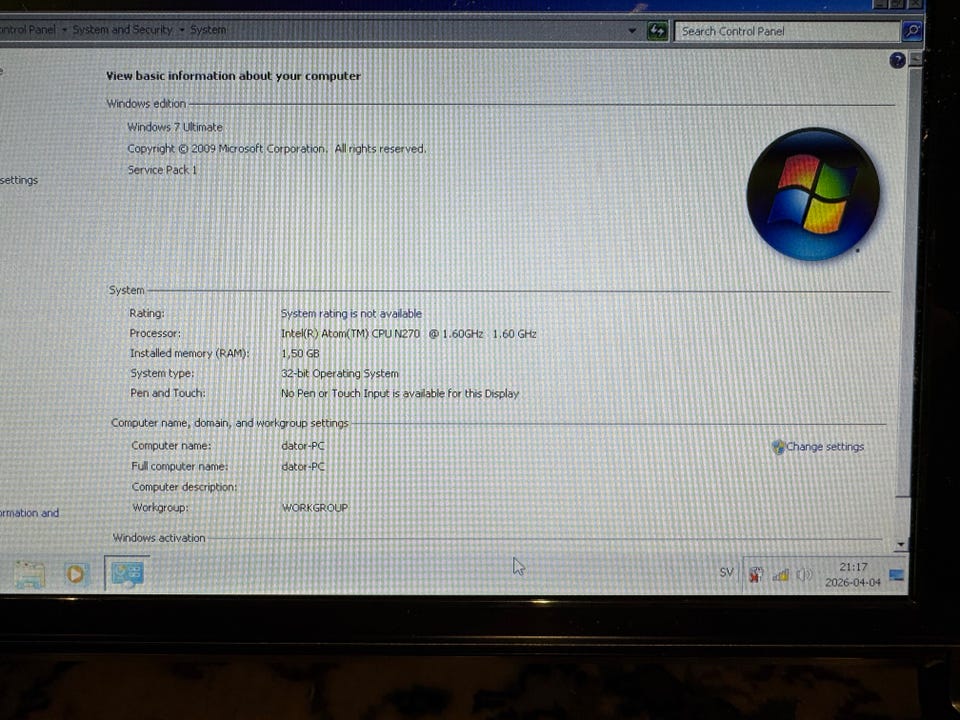Click the Change settings link
960x720 pixels.
coord(825,447)
